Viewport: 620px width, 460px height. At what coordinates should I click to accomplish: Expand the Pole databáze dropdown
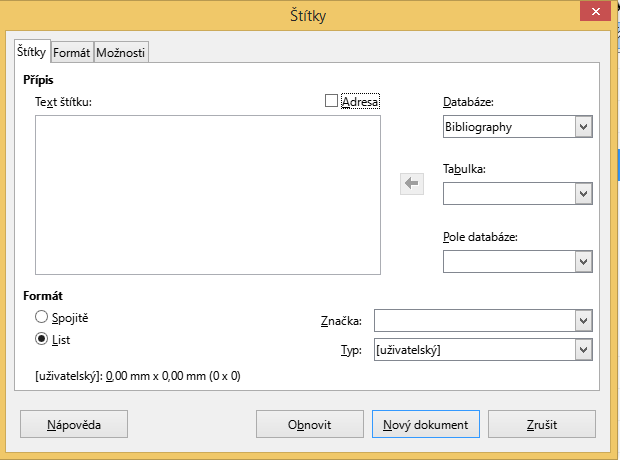pyautogui.click(x=518, y=261)
